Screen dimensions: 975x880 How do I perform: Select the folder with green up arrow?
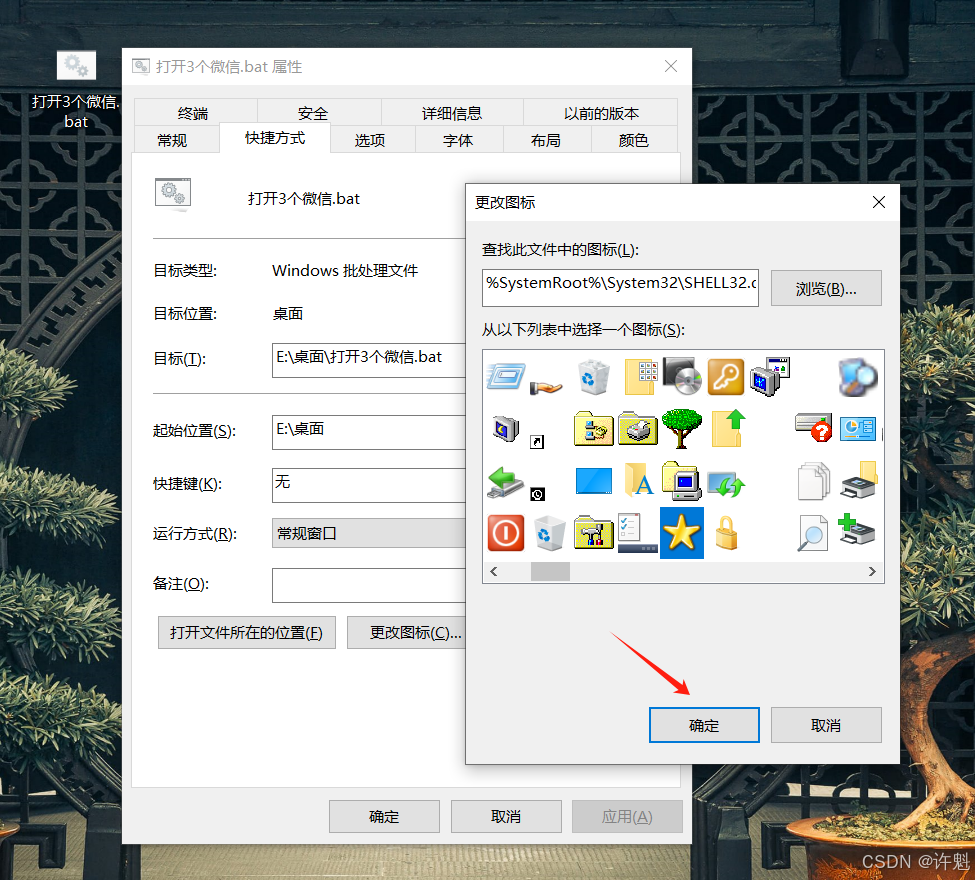[728, 428]
